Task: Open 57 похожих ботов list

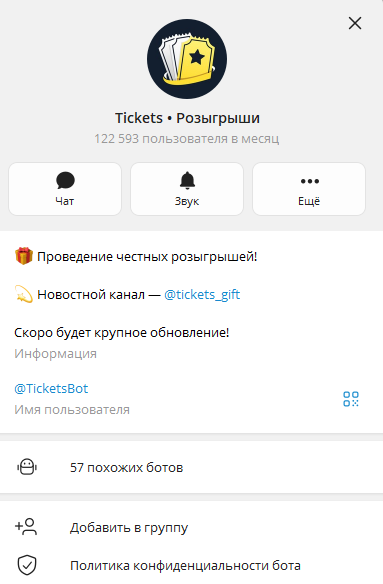Action: coord(192,467)
